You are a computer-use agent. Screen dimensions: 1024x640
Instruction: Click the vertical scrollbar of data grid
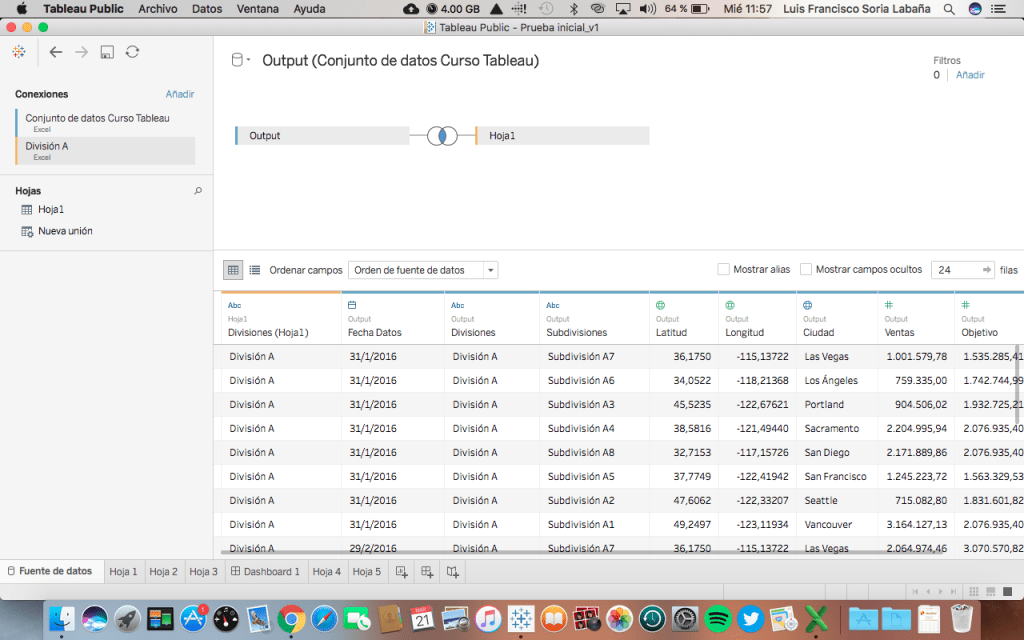click(1017, 383)
